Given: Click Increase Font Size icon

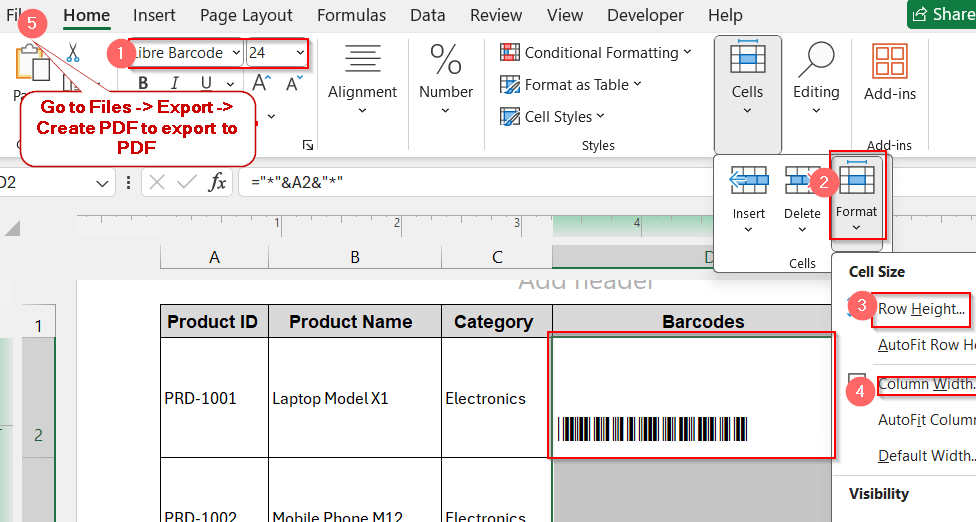Looking at the screenshot, I should click(261, 83).
